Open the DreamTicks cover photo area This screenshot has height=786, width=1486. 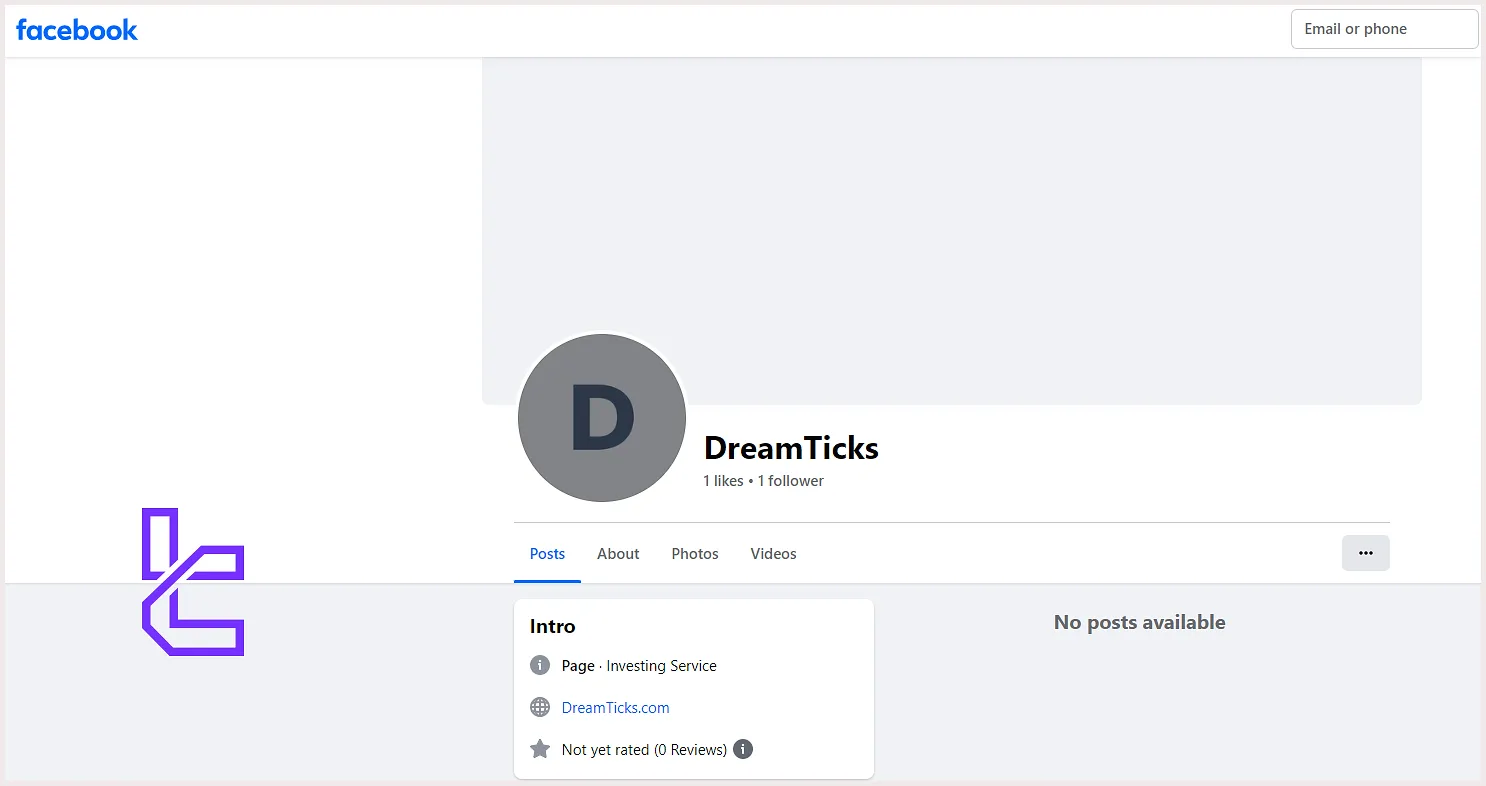click(951, 230)
